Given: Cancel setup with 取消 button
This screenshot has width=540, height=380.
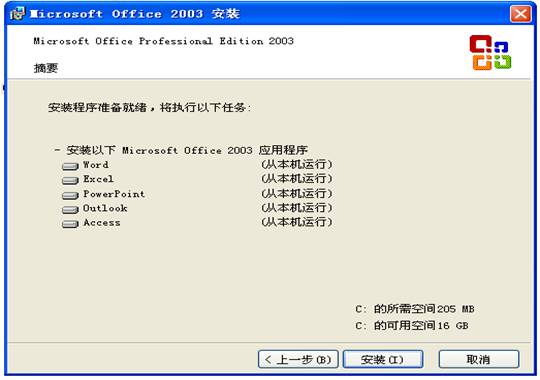Looking at the screenshot, I should (x=479, y=359).
